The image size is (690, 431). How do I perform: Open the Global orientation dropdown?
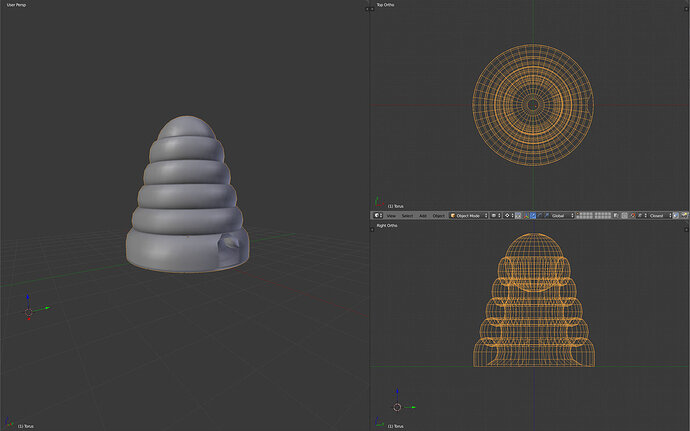pyautogui.click(x=562, y=215)
